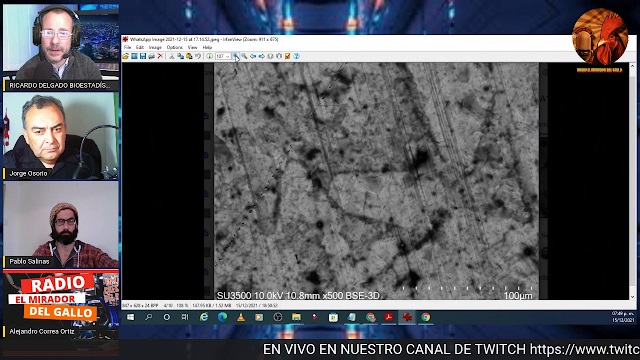Open Task View from the taskbar

point(185,317)
